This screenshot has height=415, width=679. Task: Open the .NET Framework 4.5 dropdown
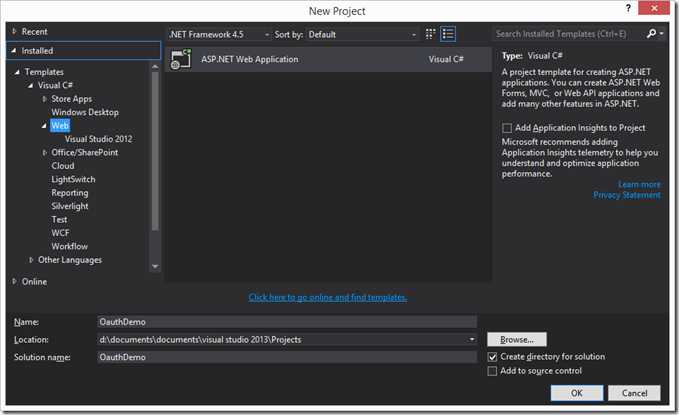219,34
